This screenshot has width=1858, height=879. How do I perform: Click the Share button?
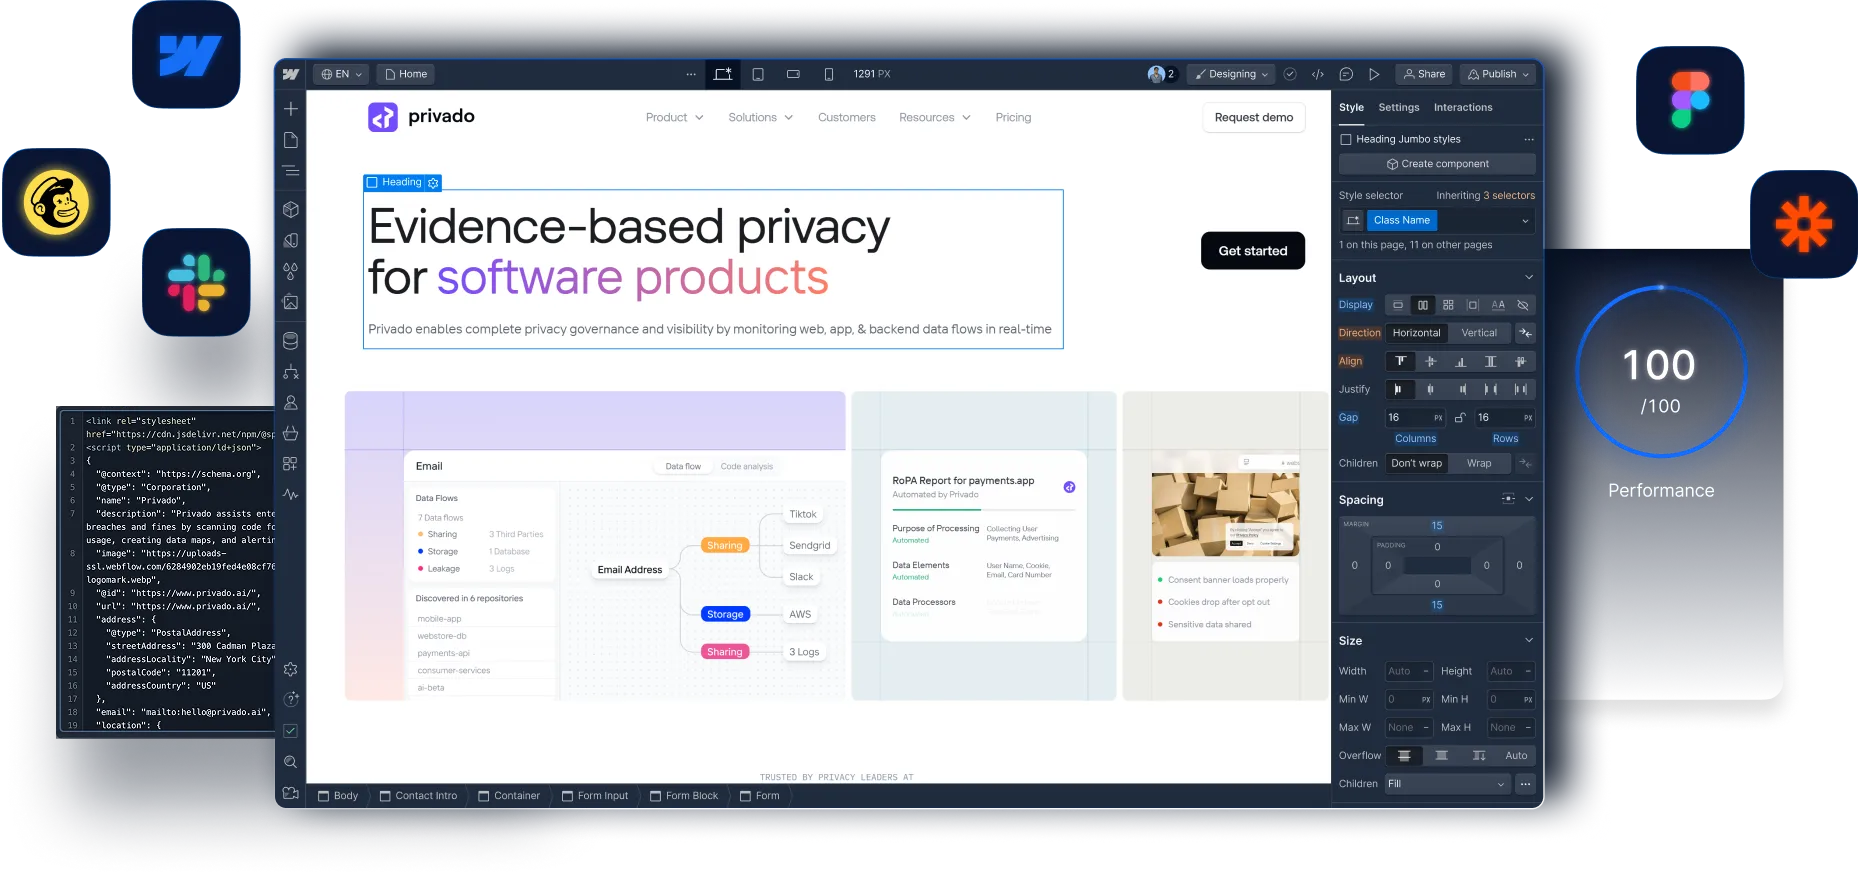[x=1424, y=74]
